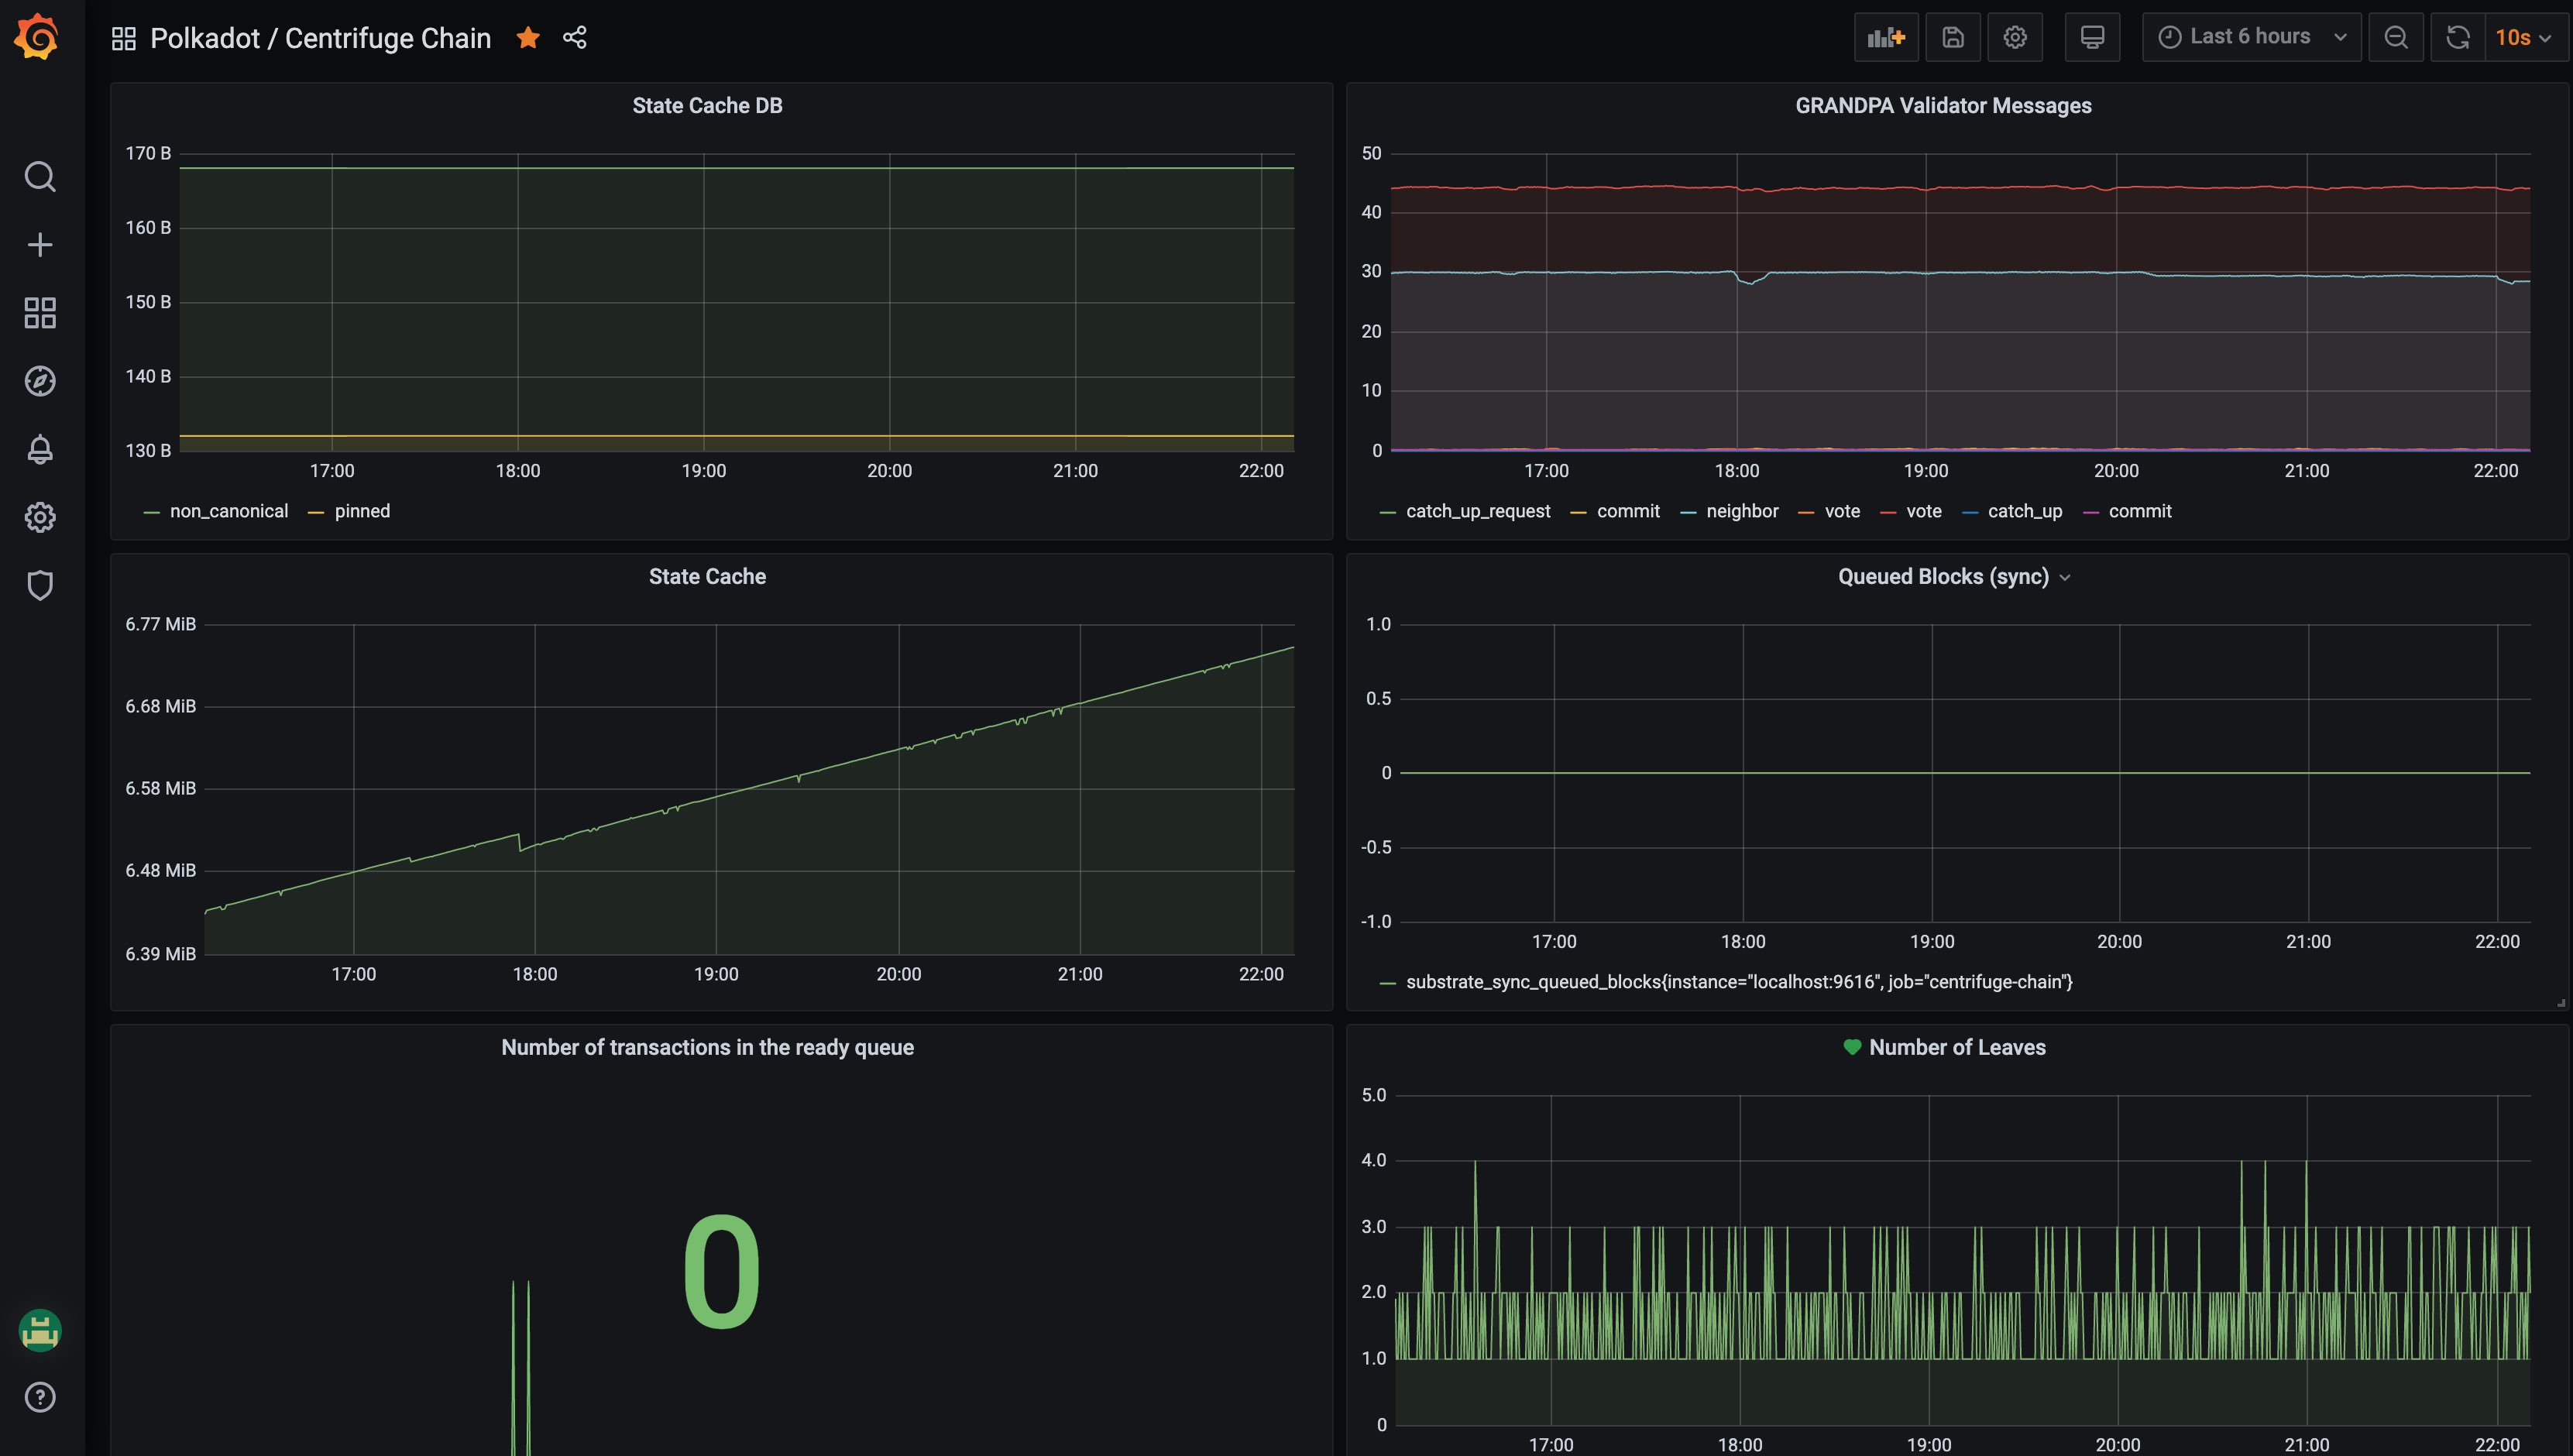Click the Add panel icon
The width and height of the screenshot is (2573, 1456).
click(x=1885, y=38)
